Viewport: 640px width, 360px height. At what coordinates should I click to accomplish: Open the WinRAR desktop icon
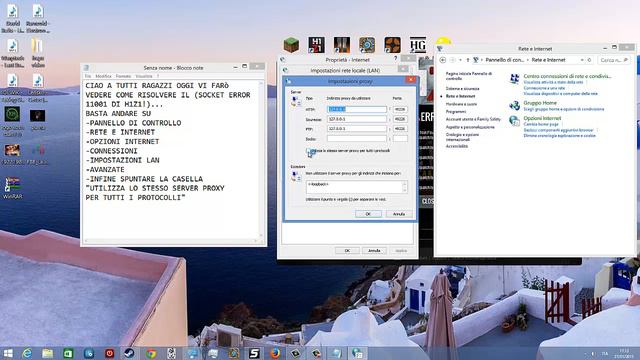[12, 188]
